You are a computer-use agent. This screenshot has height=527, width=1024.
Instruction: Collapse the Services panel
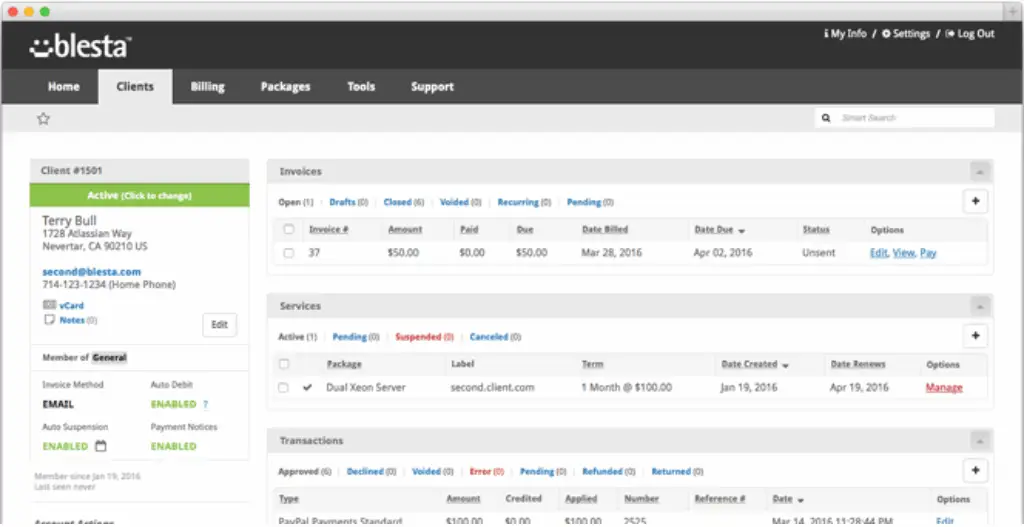point(980,306)
